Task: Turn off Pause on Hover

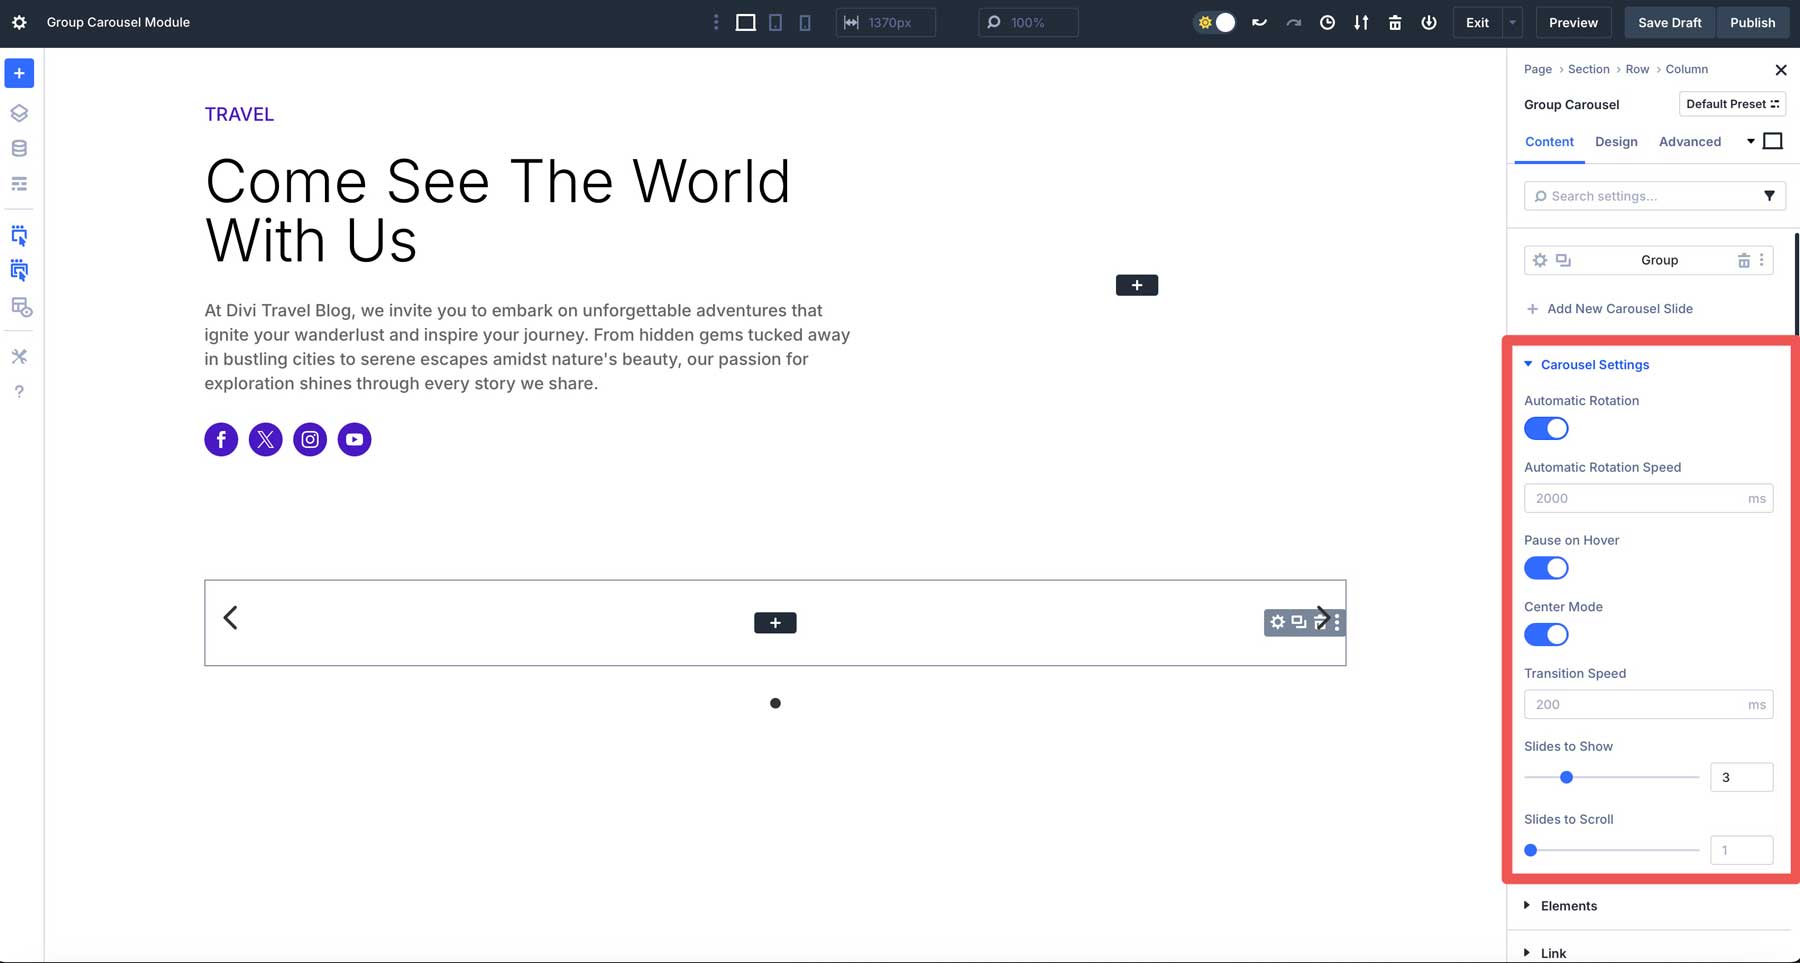Action: click(x=1545, y=567)
